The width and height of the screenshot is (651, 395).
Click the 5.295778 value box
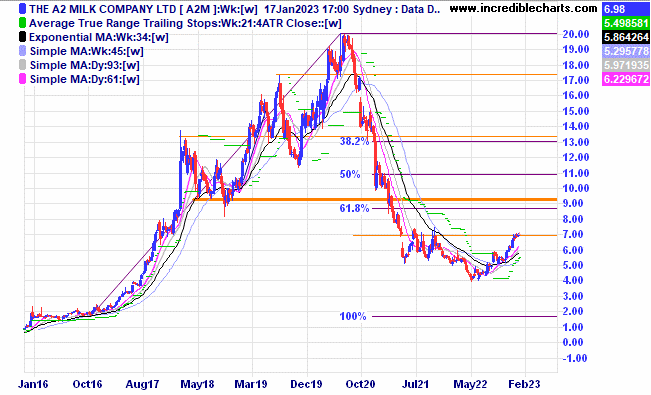coord(626,51)
